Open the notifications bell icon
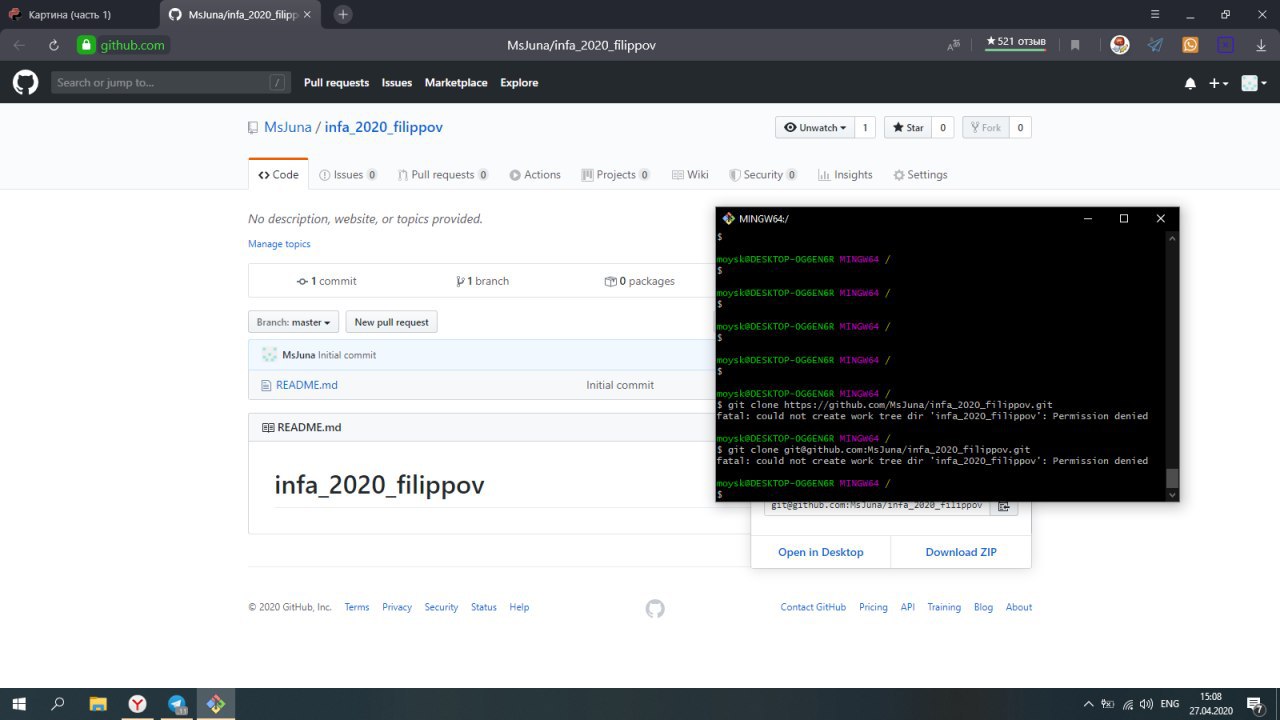 tap(1190, 84)
